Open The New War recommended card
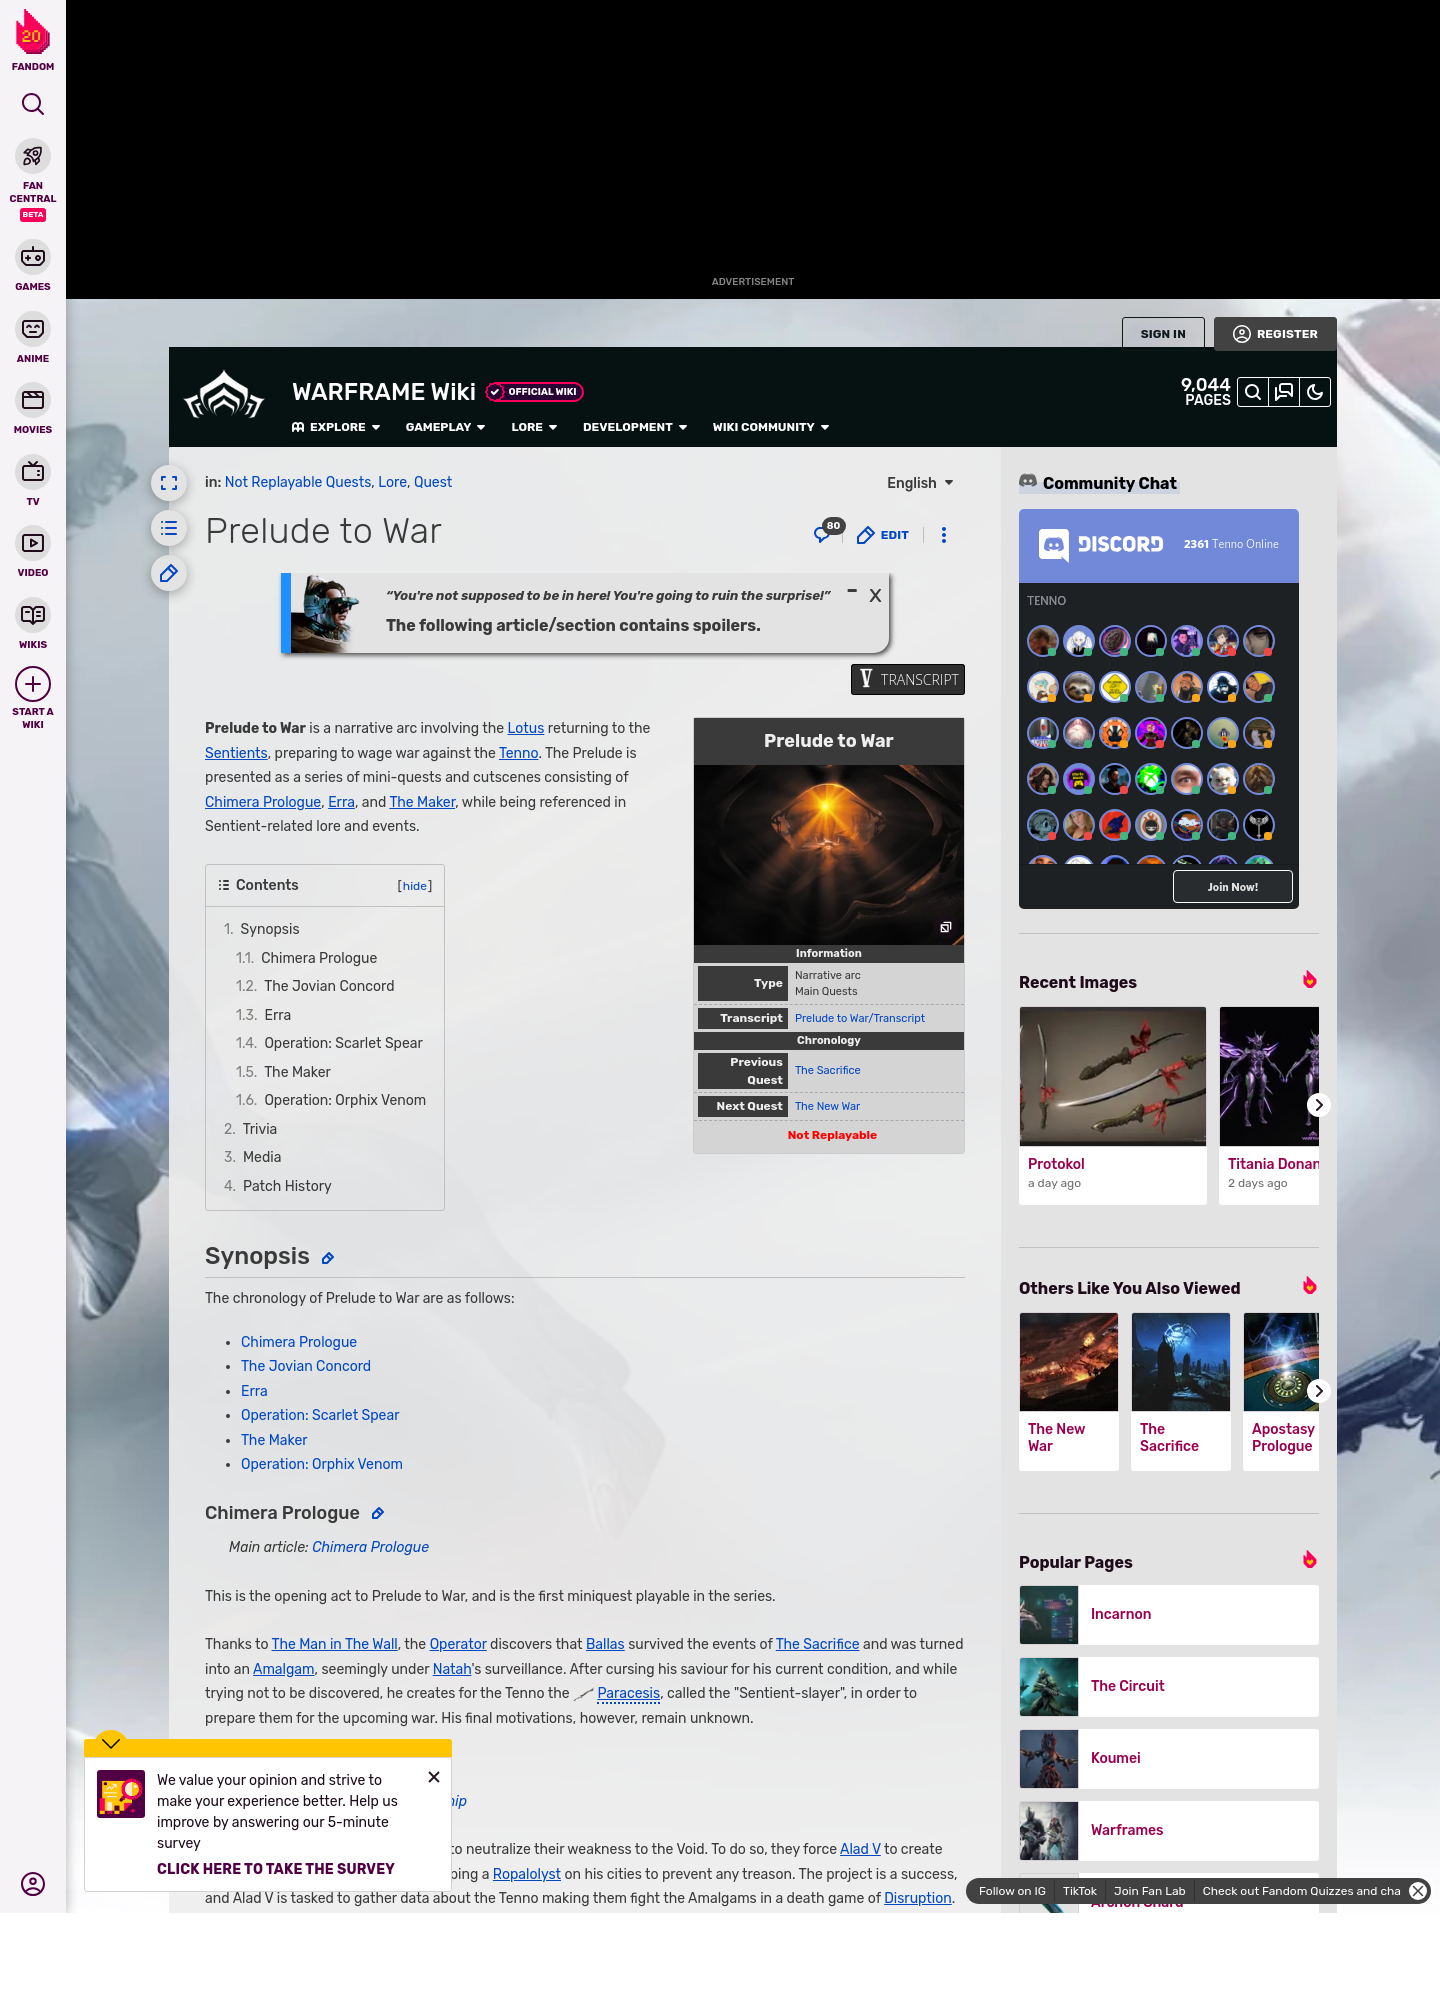Viewport: 1440px width, 2000px height. pyautogui.click(x=1069, y=1391)
